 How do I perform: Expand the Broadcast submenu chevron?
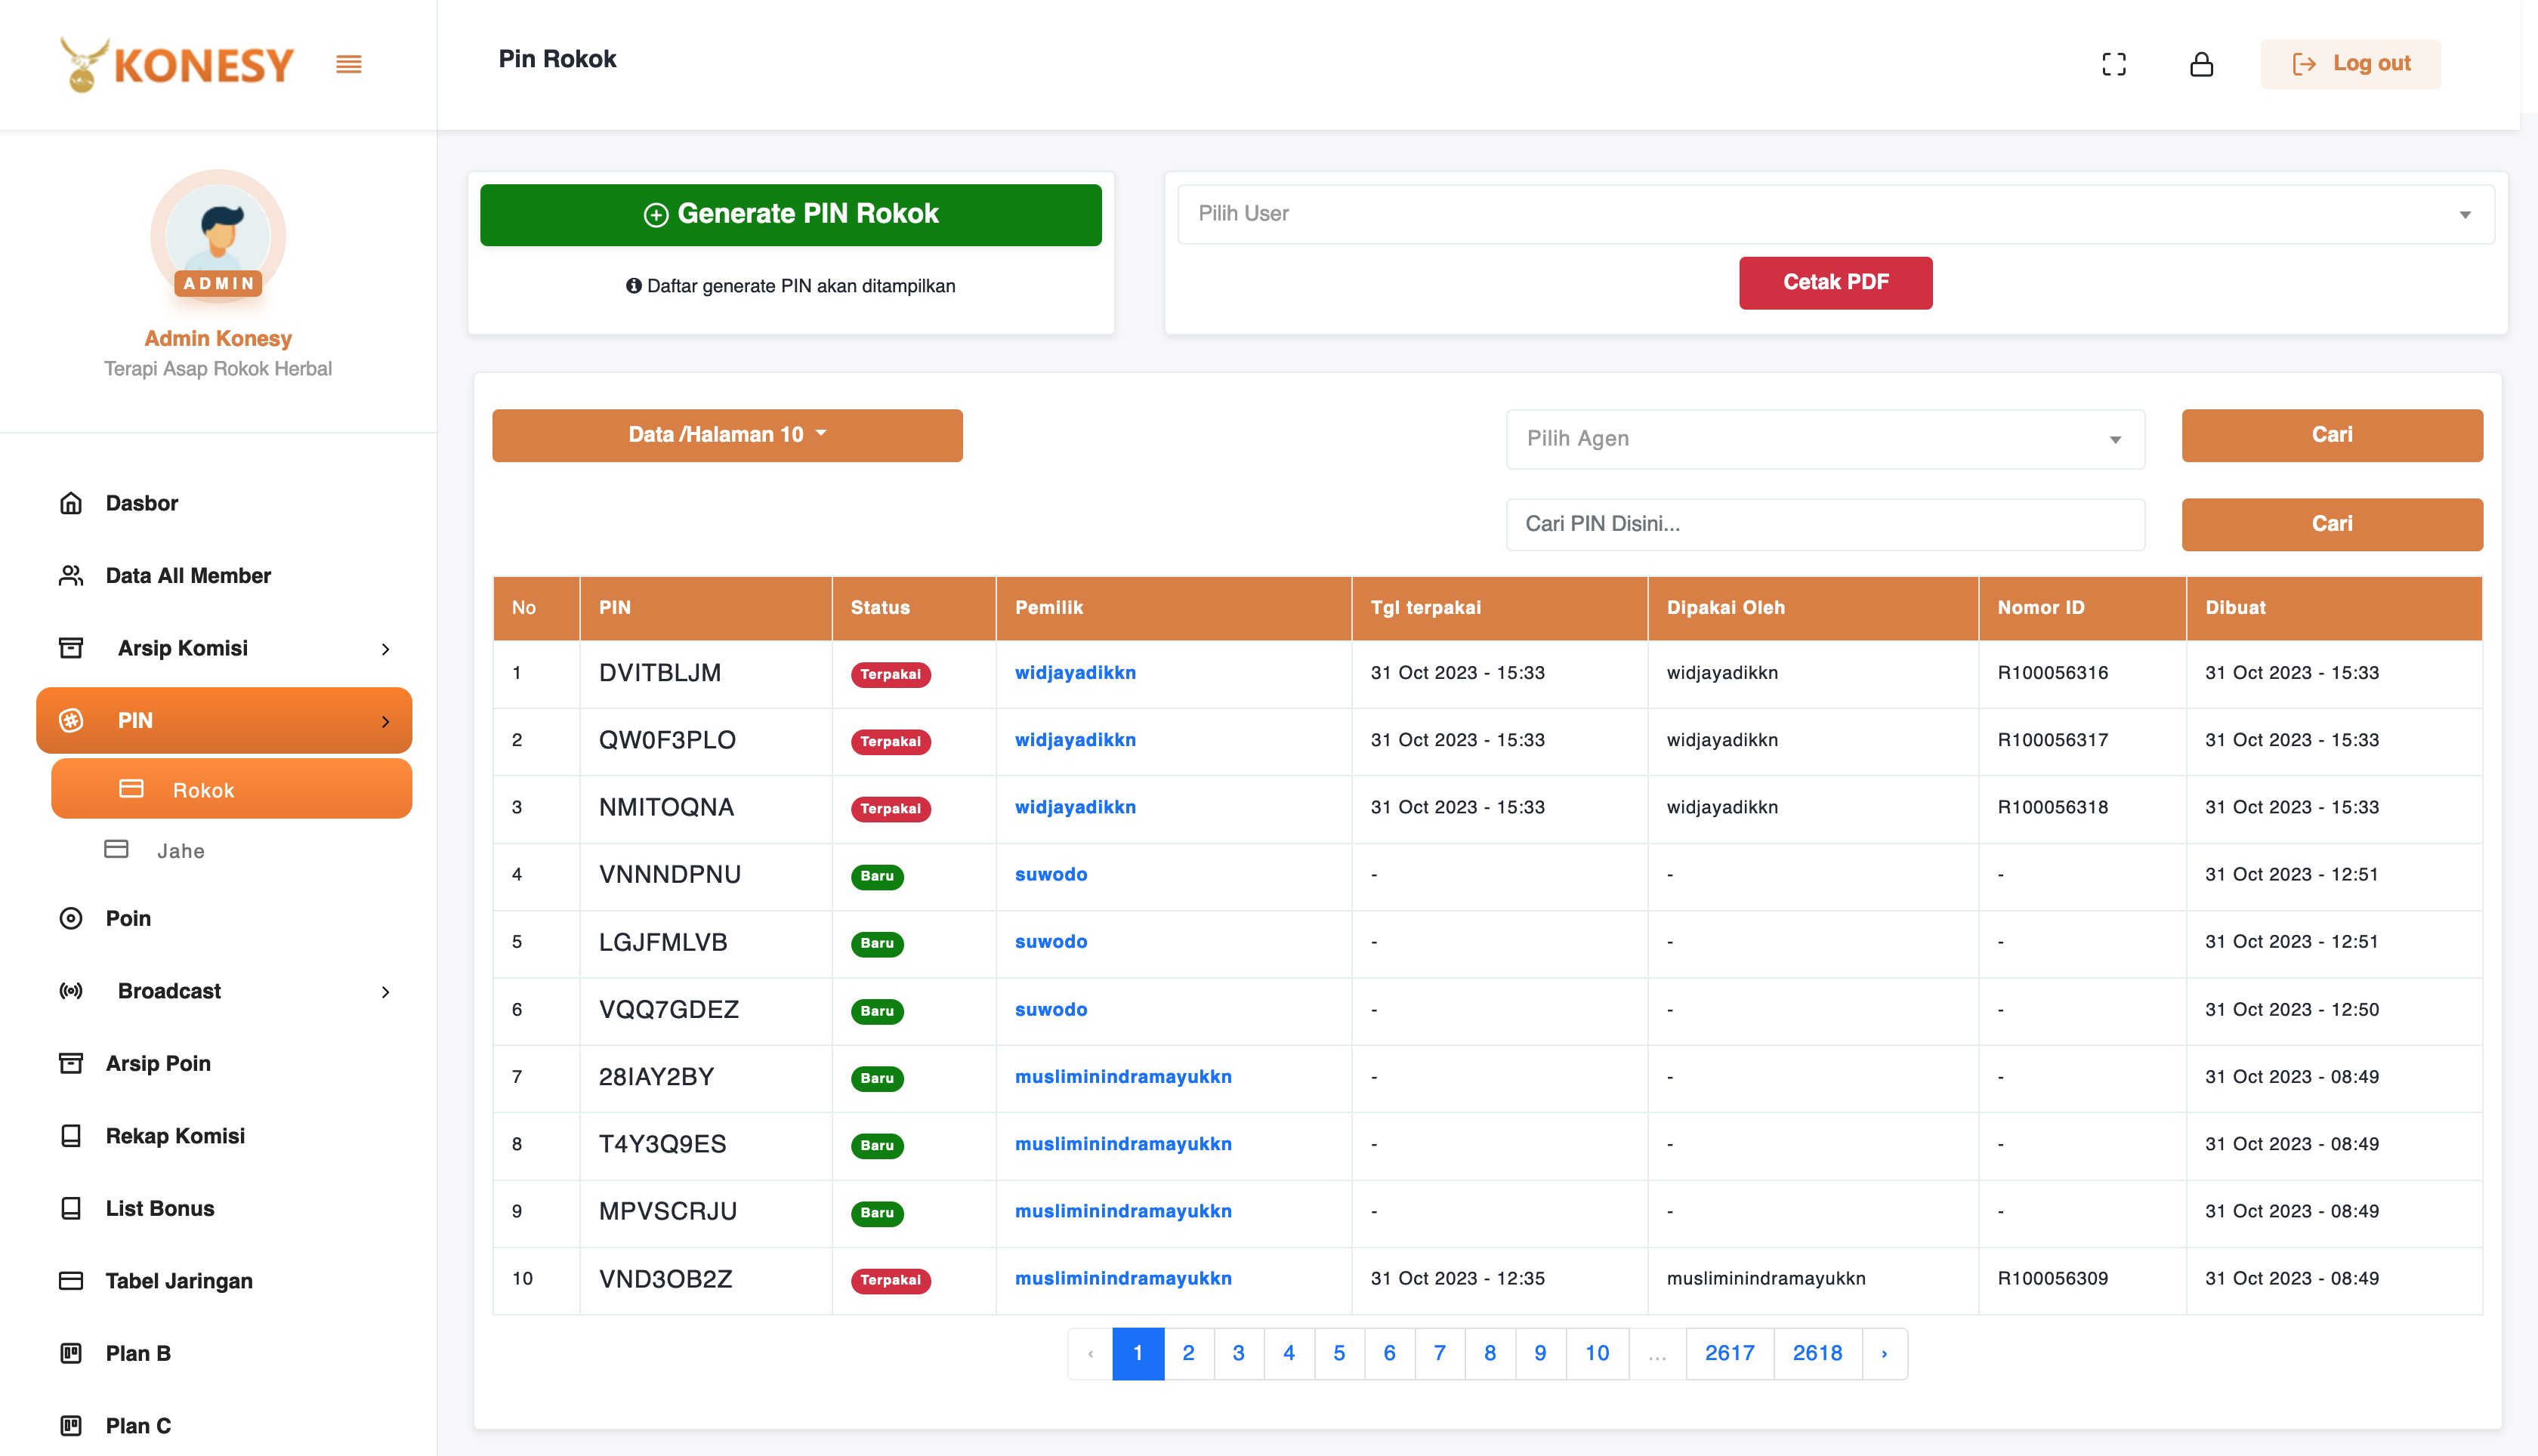click(386, 992)
